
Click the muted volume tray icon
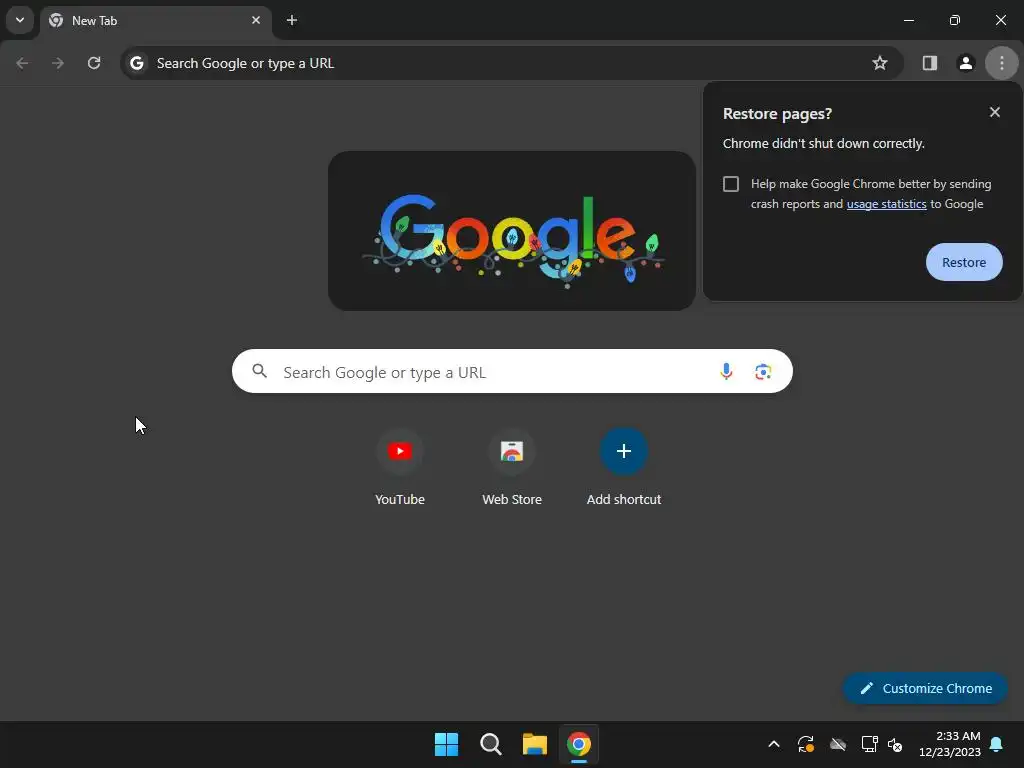(895, 744)
